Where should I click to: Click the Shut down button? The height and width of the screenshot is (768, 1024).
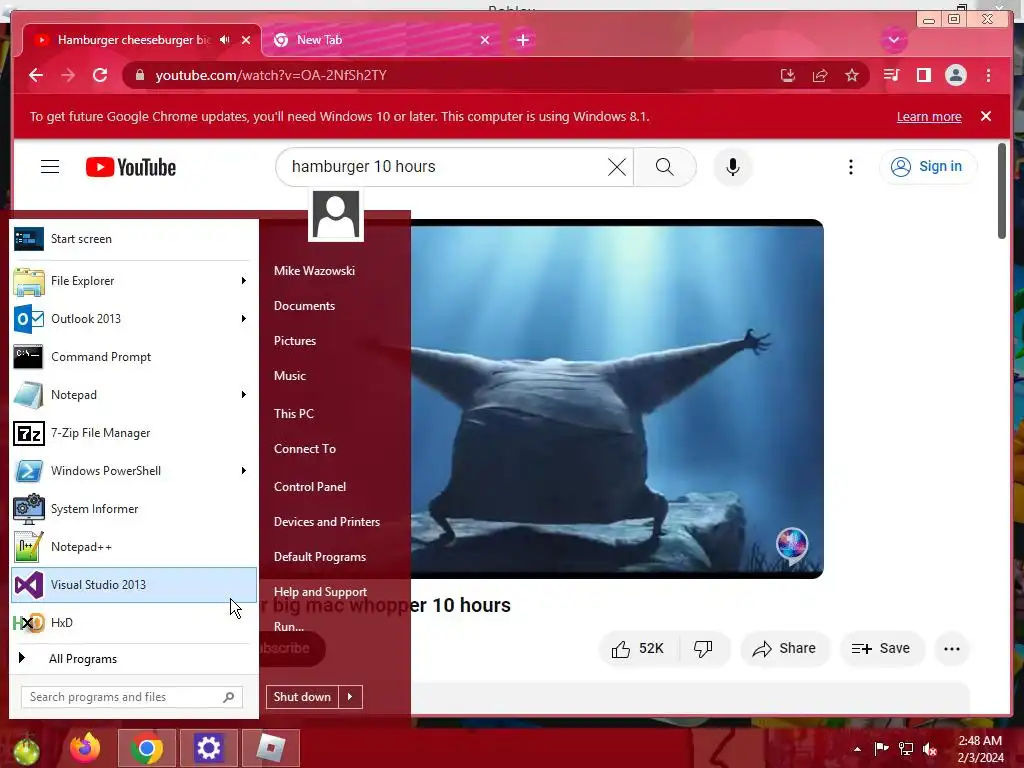click(302, 697)
